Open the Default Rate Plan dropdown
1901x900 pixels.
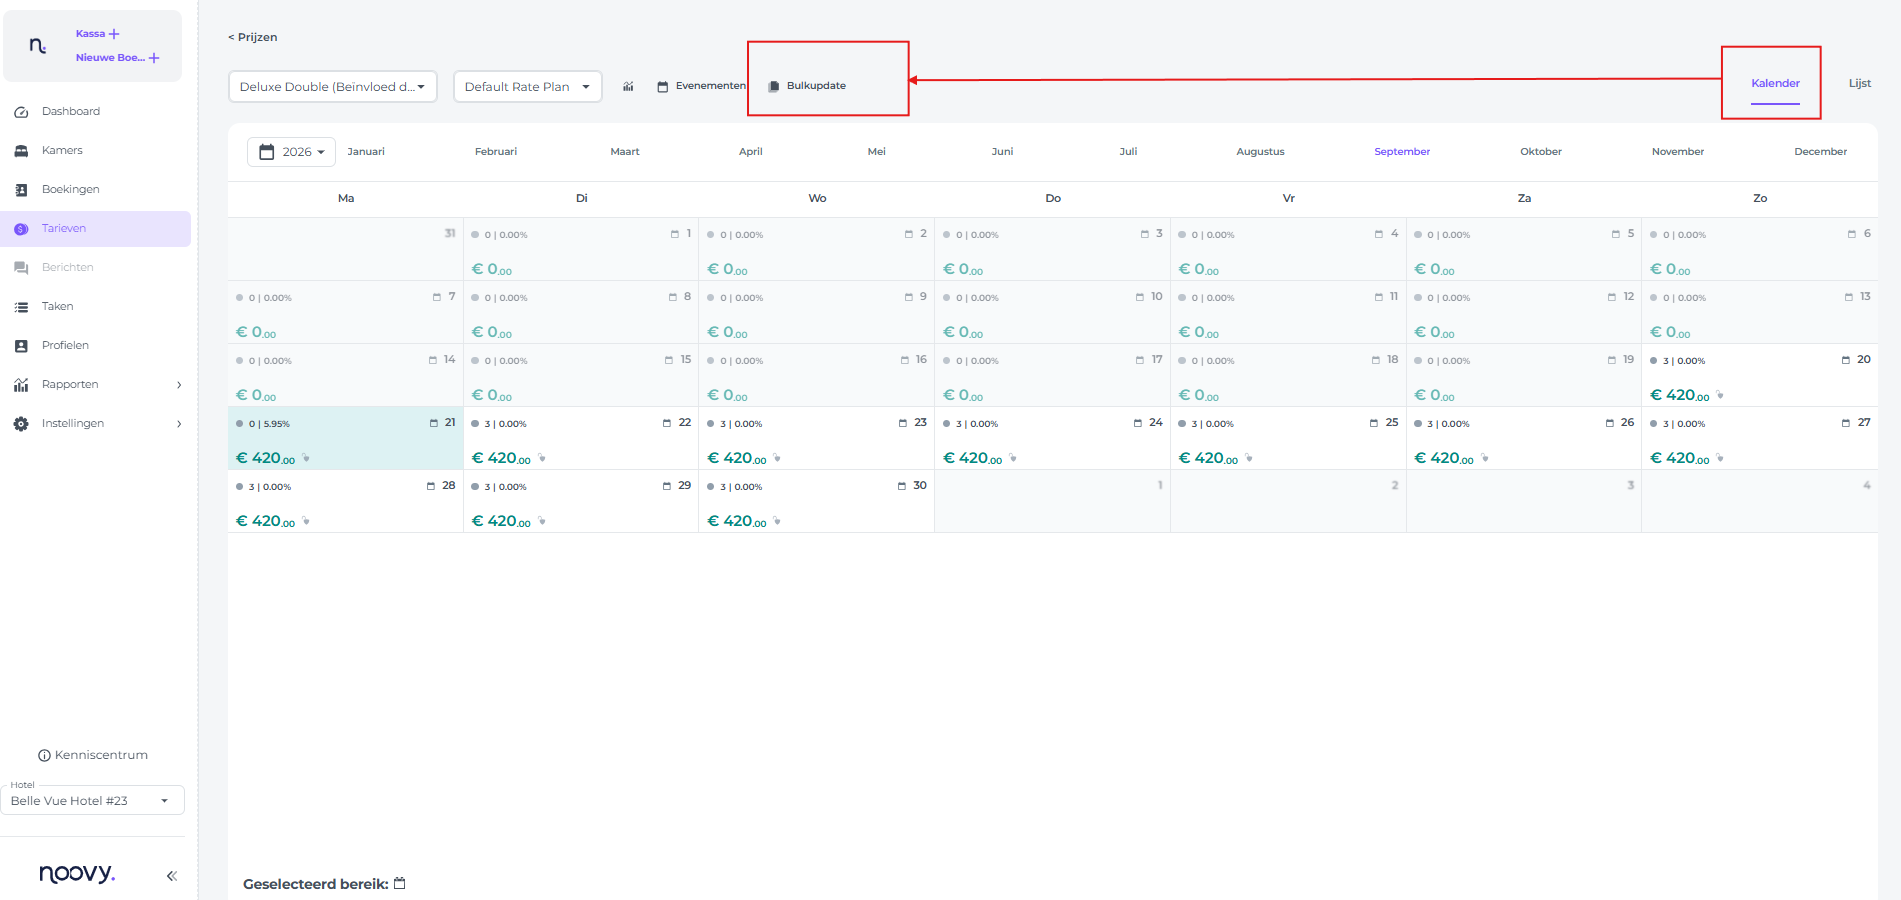tap(528, 87)
